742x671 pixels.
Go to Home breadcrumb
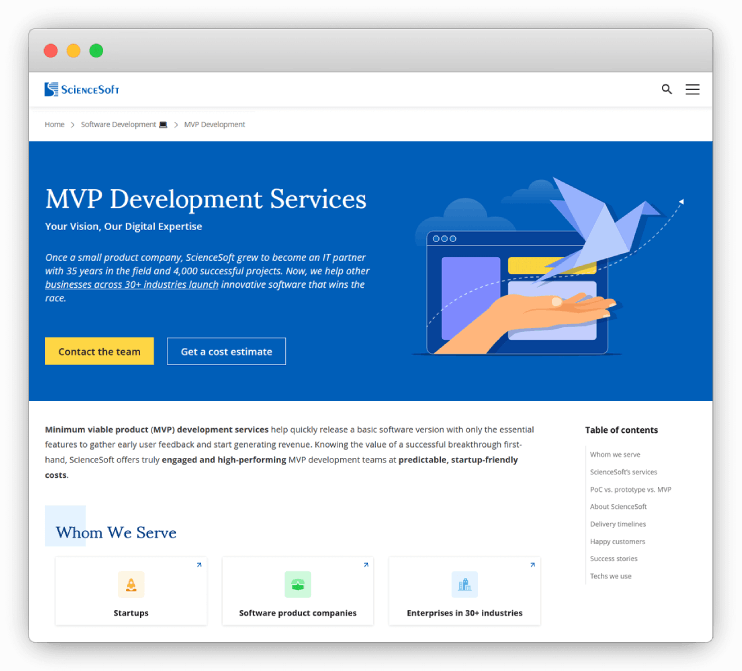pyautogui.click(x=54, y=124)
